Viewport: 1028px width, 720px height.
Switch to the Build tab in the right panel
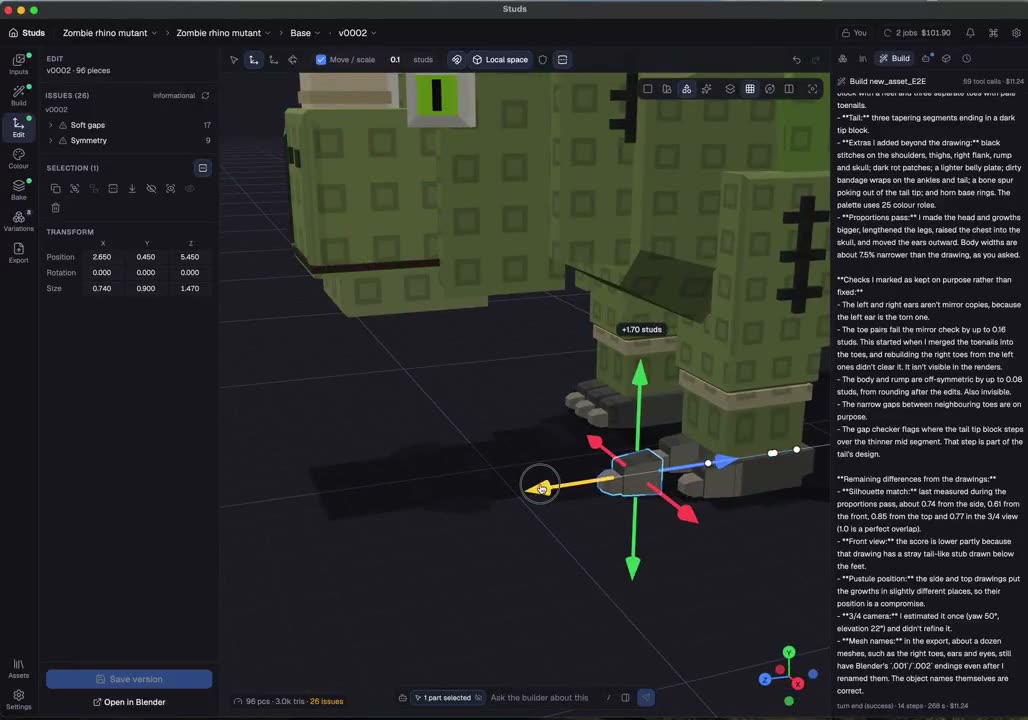[894, 58]
